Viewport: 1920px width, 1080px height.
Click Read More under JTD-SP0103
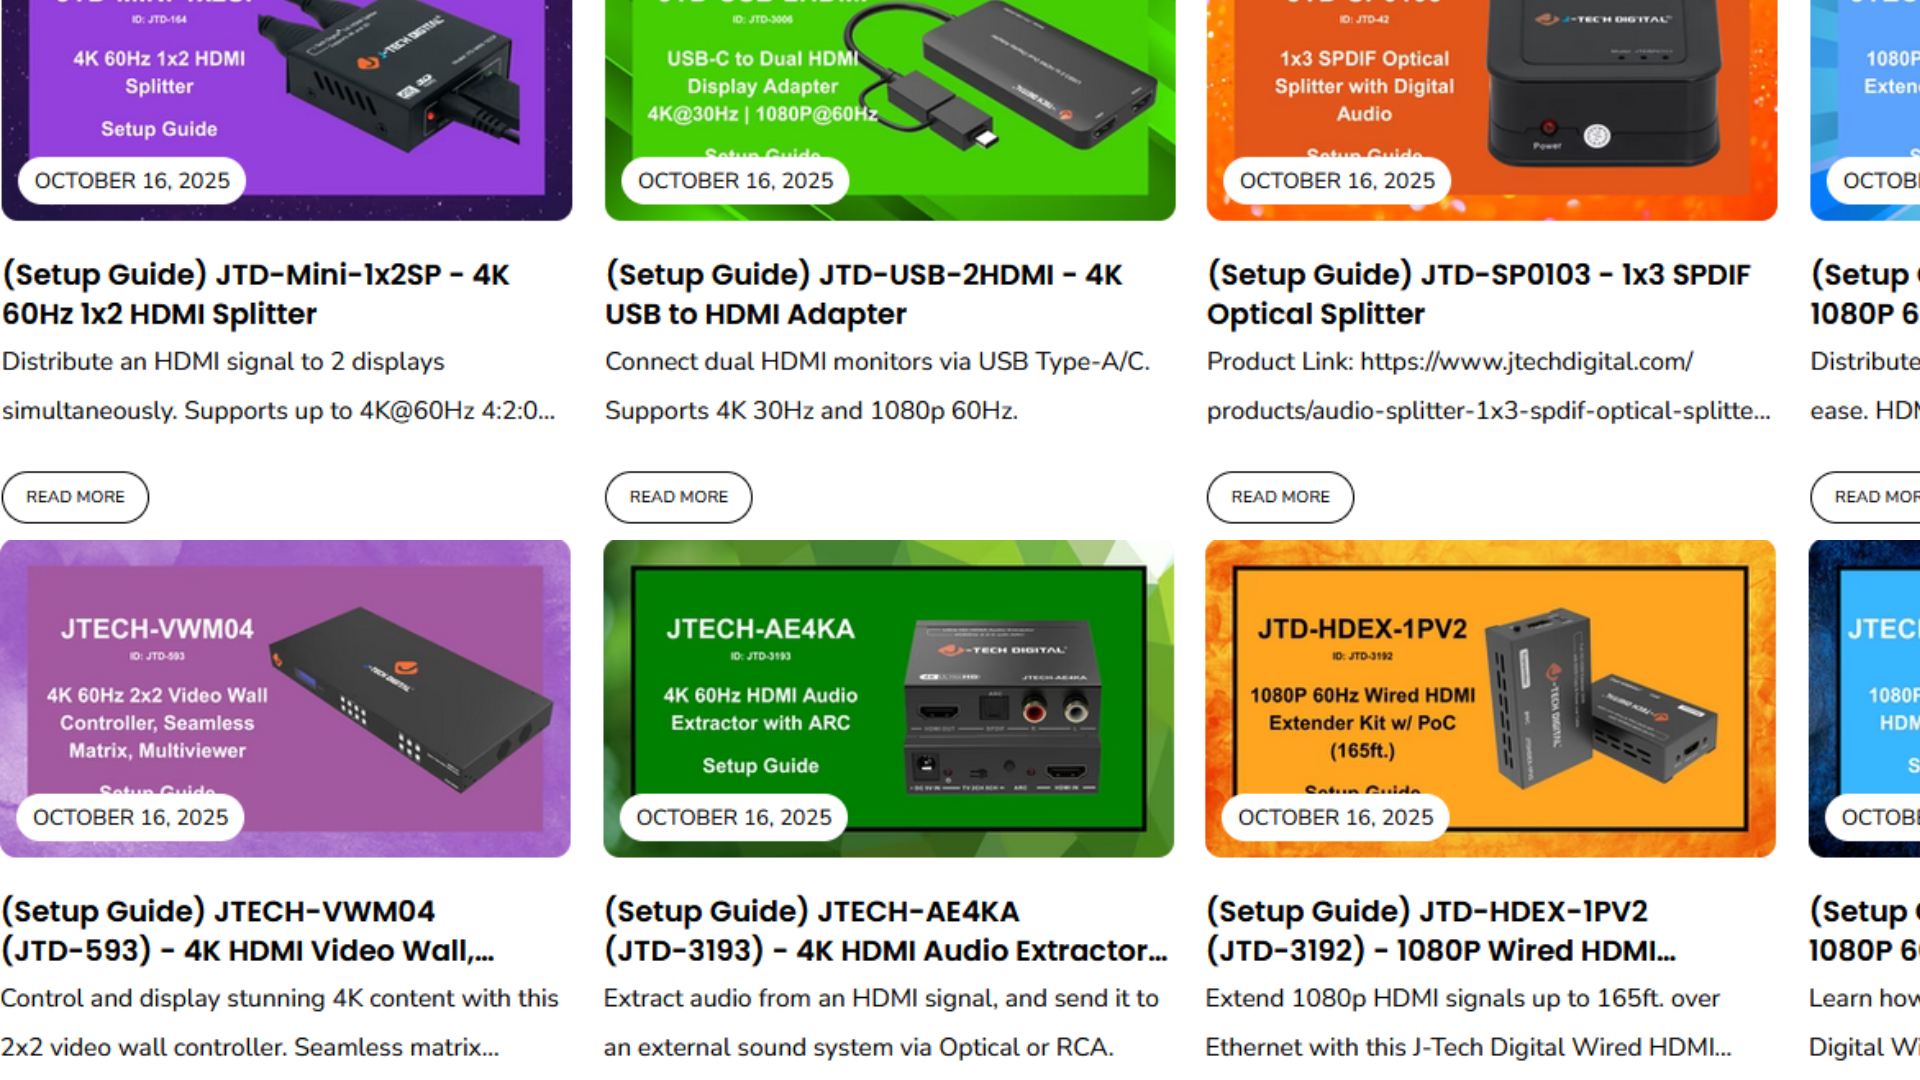pos(1280,497)
